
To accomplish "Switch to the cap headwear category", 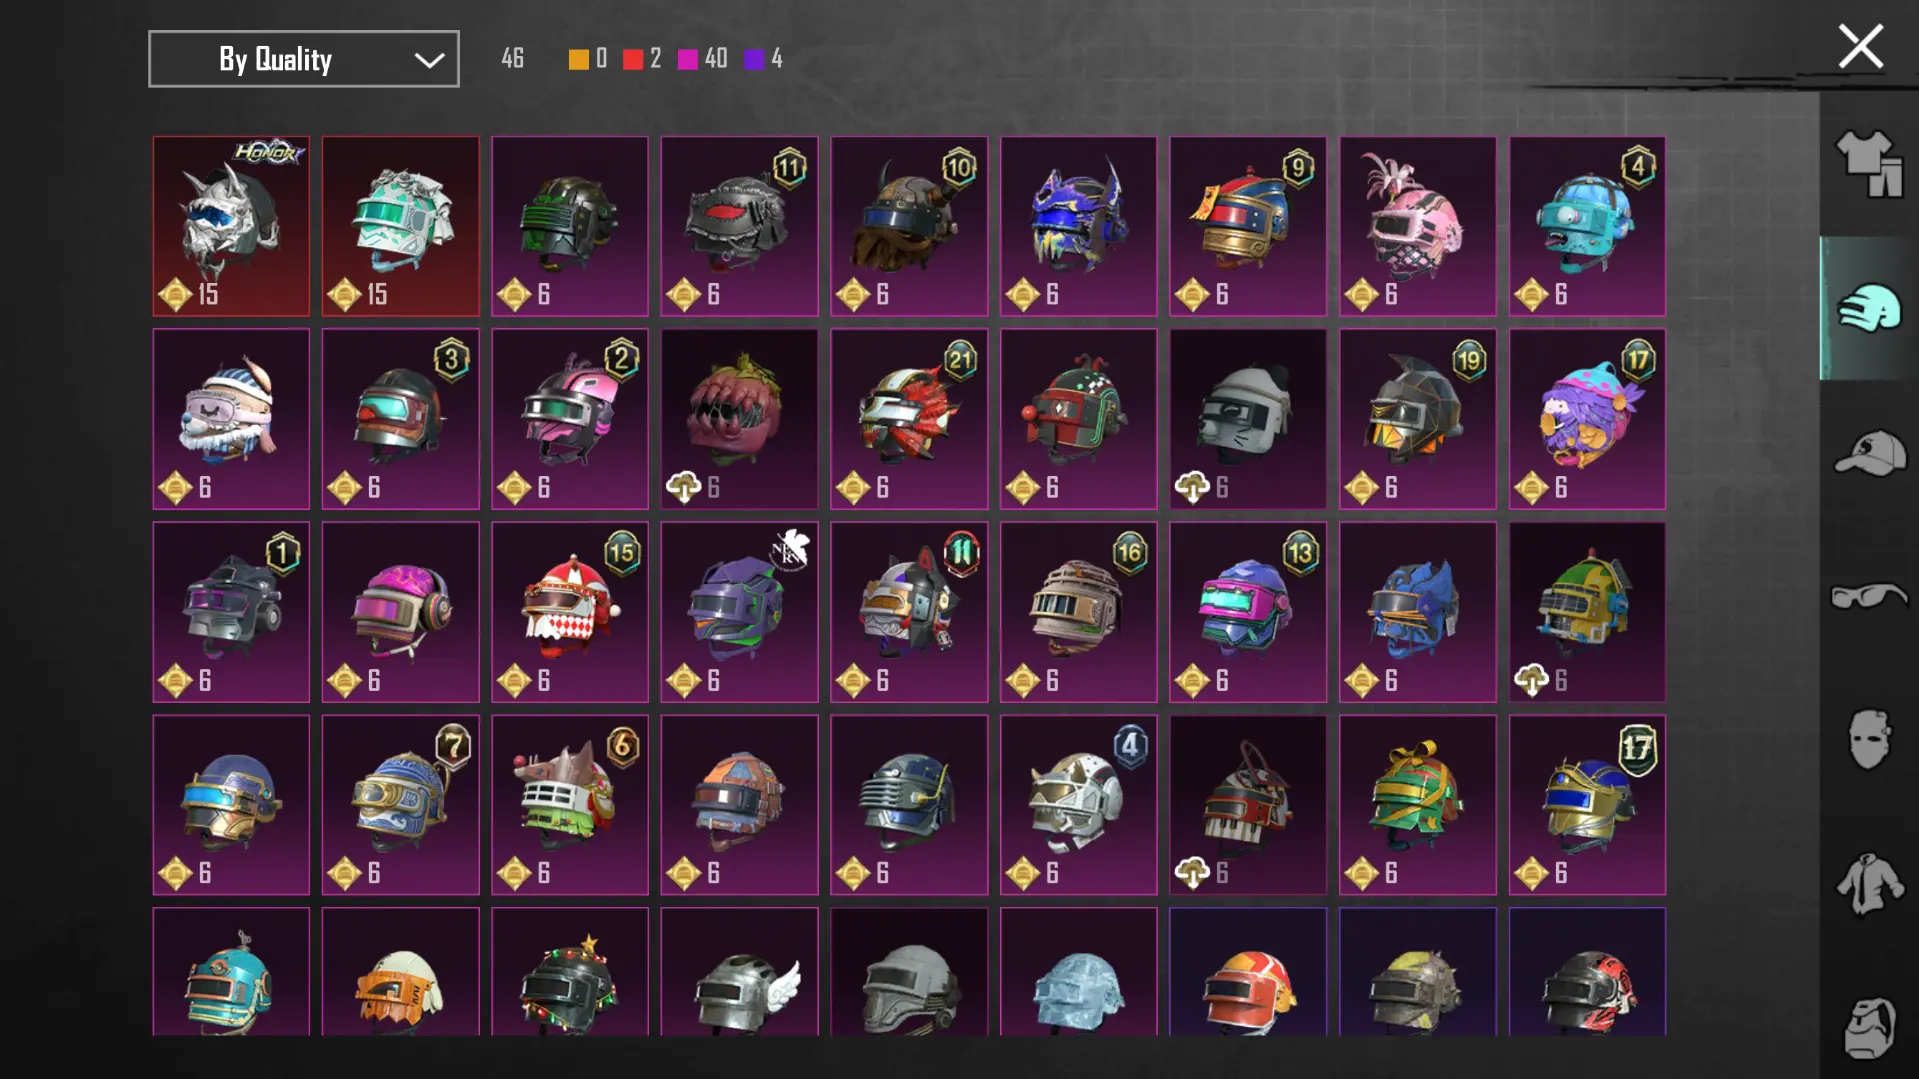I will point(1869,453).
